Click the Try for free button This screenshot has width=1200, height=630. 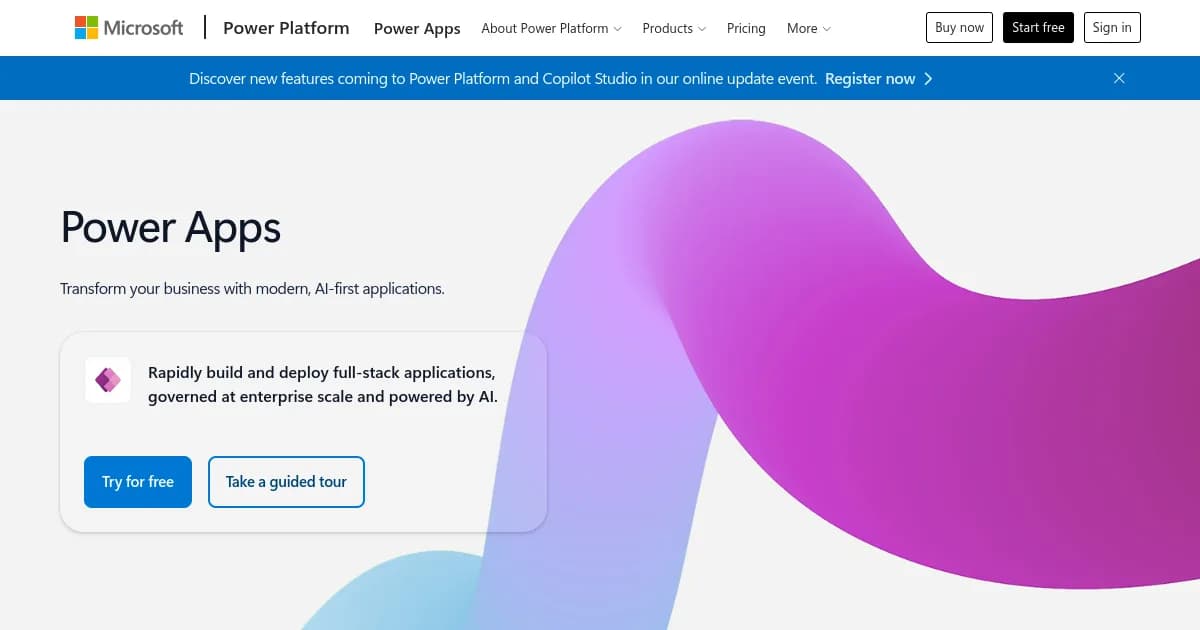tap(138, 482)
